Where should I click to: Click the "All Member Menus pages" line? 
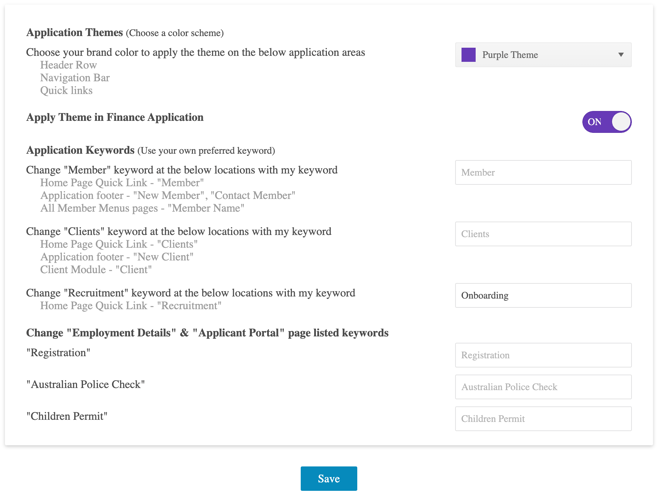pyautogui.click(x=142, y=208)
